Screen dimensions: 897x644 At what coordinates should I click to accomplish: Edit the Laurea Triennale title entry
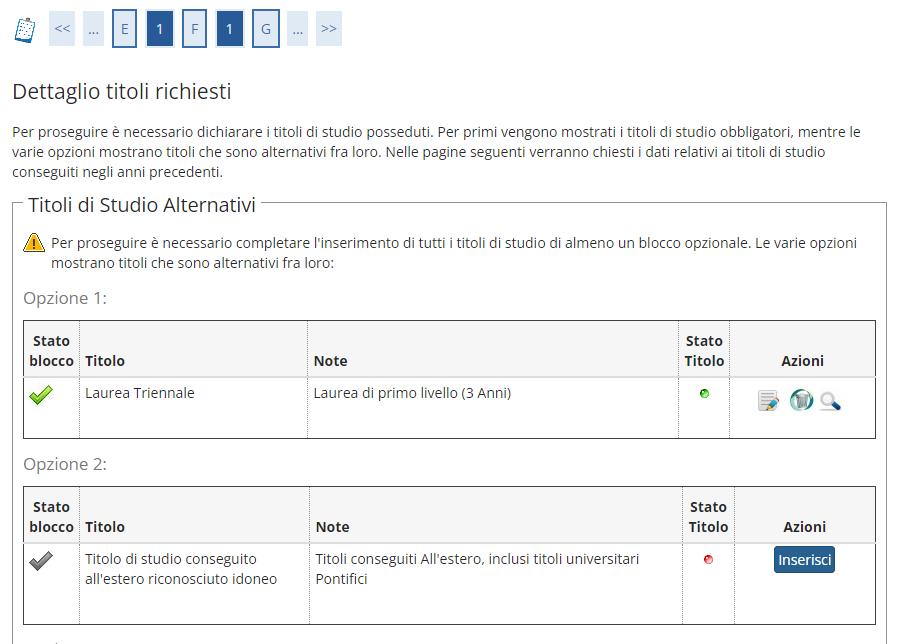click(768, 400)
